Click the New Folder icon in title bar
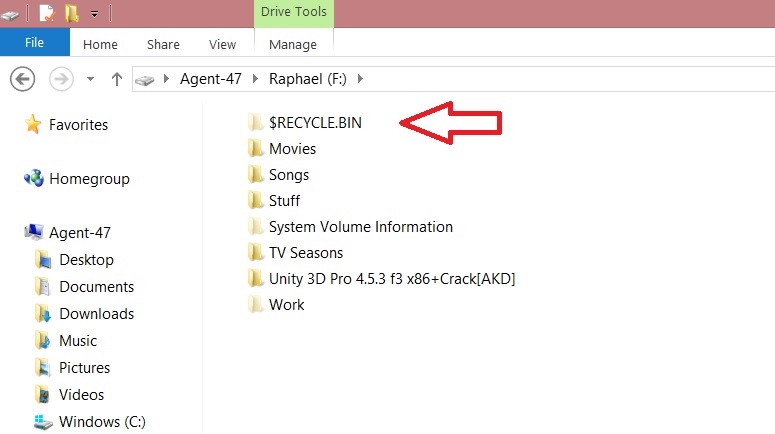 point(71,14)
